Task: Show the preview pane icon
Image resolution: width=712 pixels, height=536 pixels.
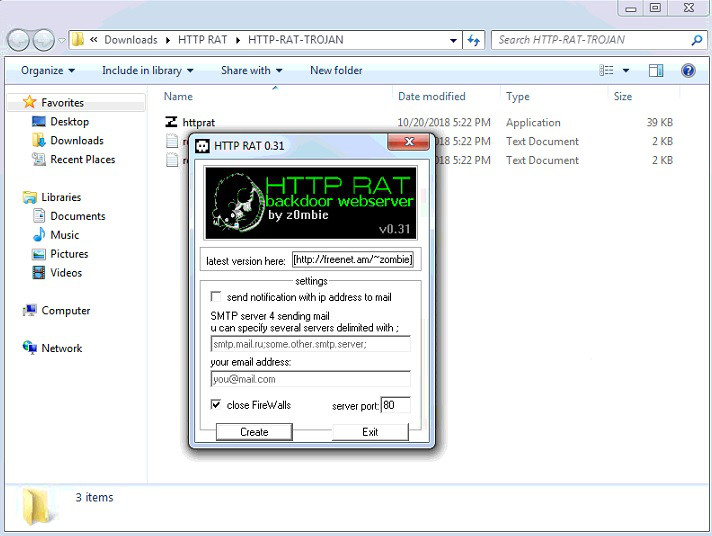Action: [656, 70]
